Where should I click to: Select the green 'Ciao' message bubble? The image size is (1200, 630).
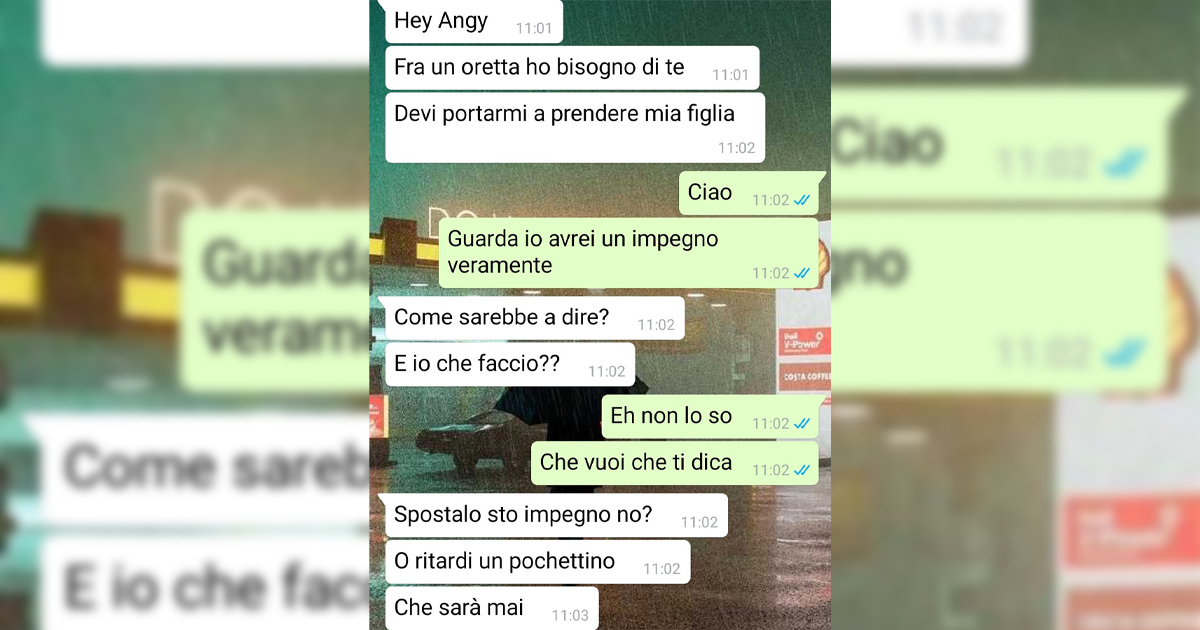[749, 193]
